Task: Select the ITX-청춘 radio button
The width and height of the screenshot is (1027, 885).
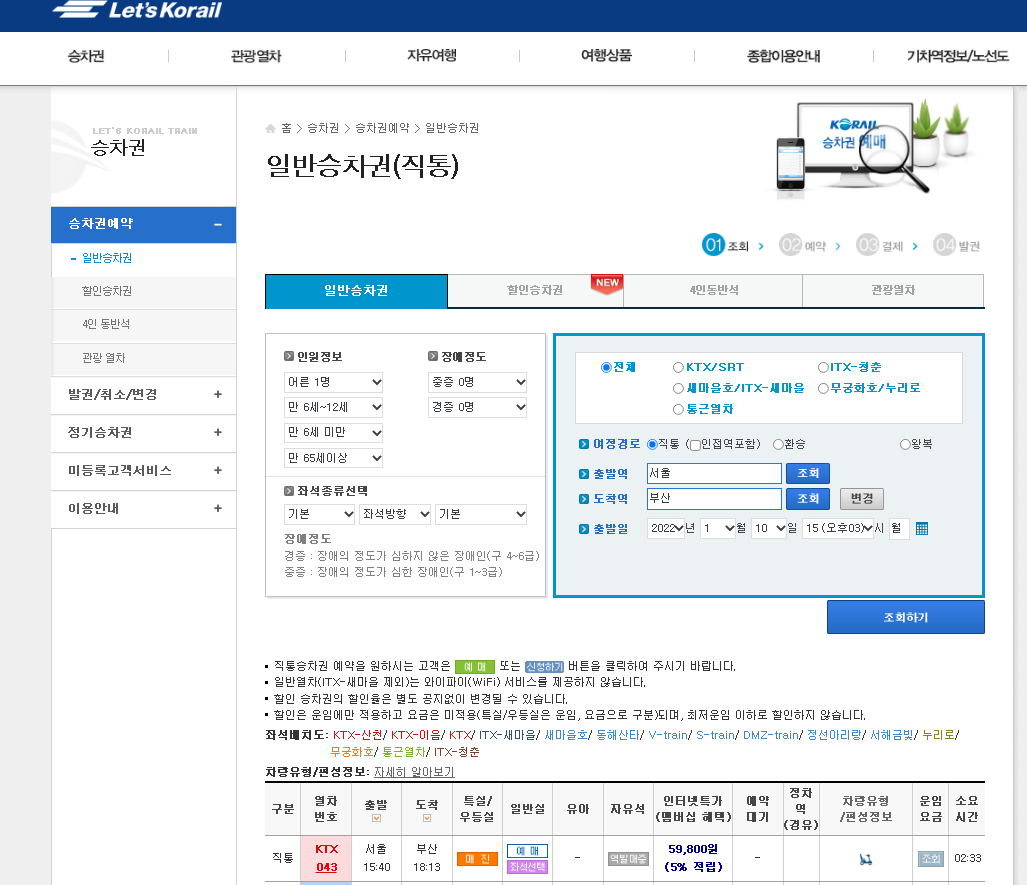Action: [823, 367]
